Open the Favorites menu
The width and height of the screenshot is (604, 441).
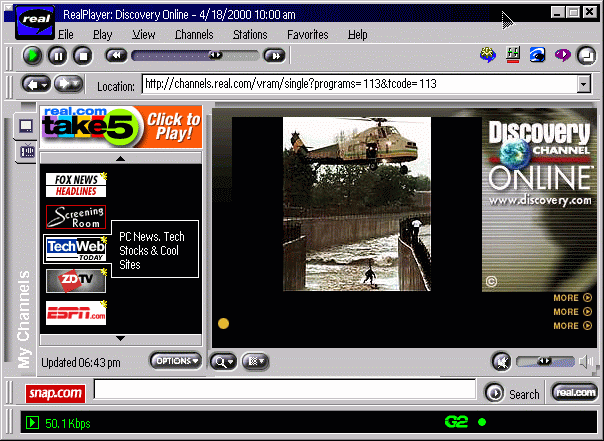[x=307, y=35]
